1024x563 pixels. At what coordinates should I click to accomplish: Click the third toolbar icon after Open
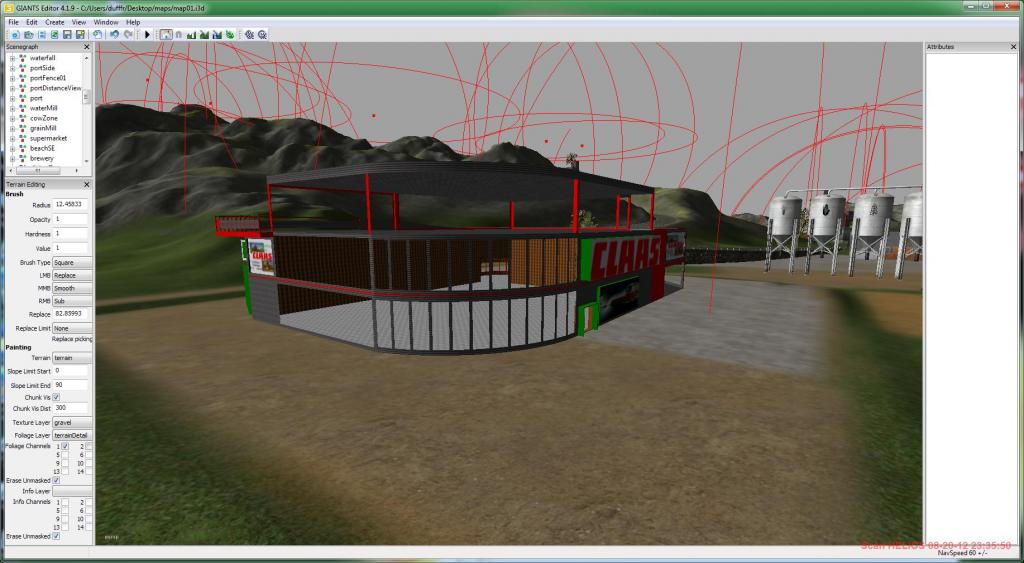tap(42, 35)
